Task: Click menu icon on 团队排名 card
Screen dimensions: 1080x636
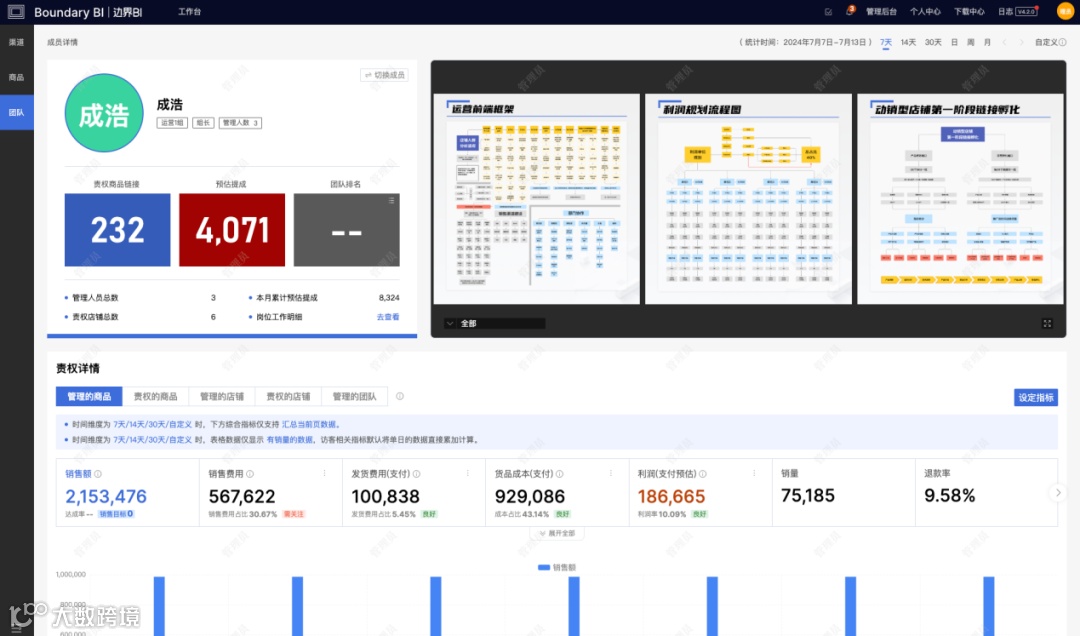Action: pyautogui.click(x=391, y=201)
